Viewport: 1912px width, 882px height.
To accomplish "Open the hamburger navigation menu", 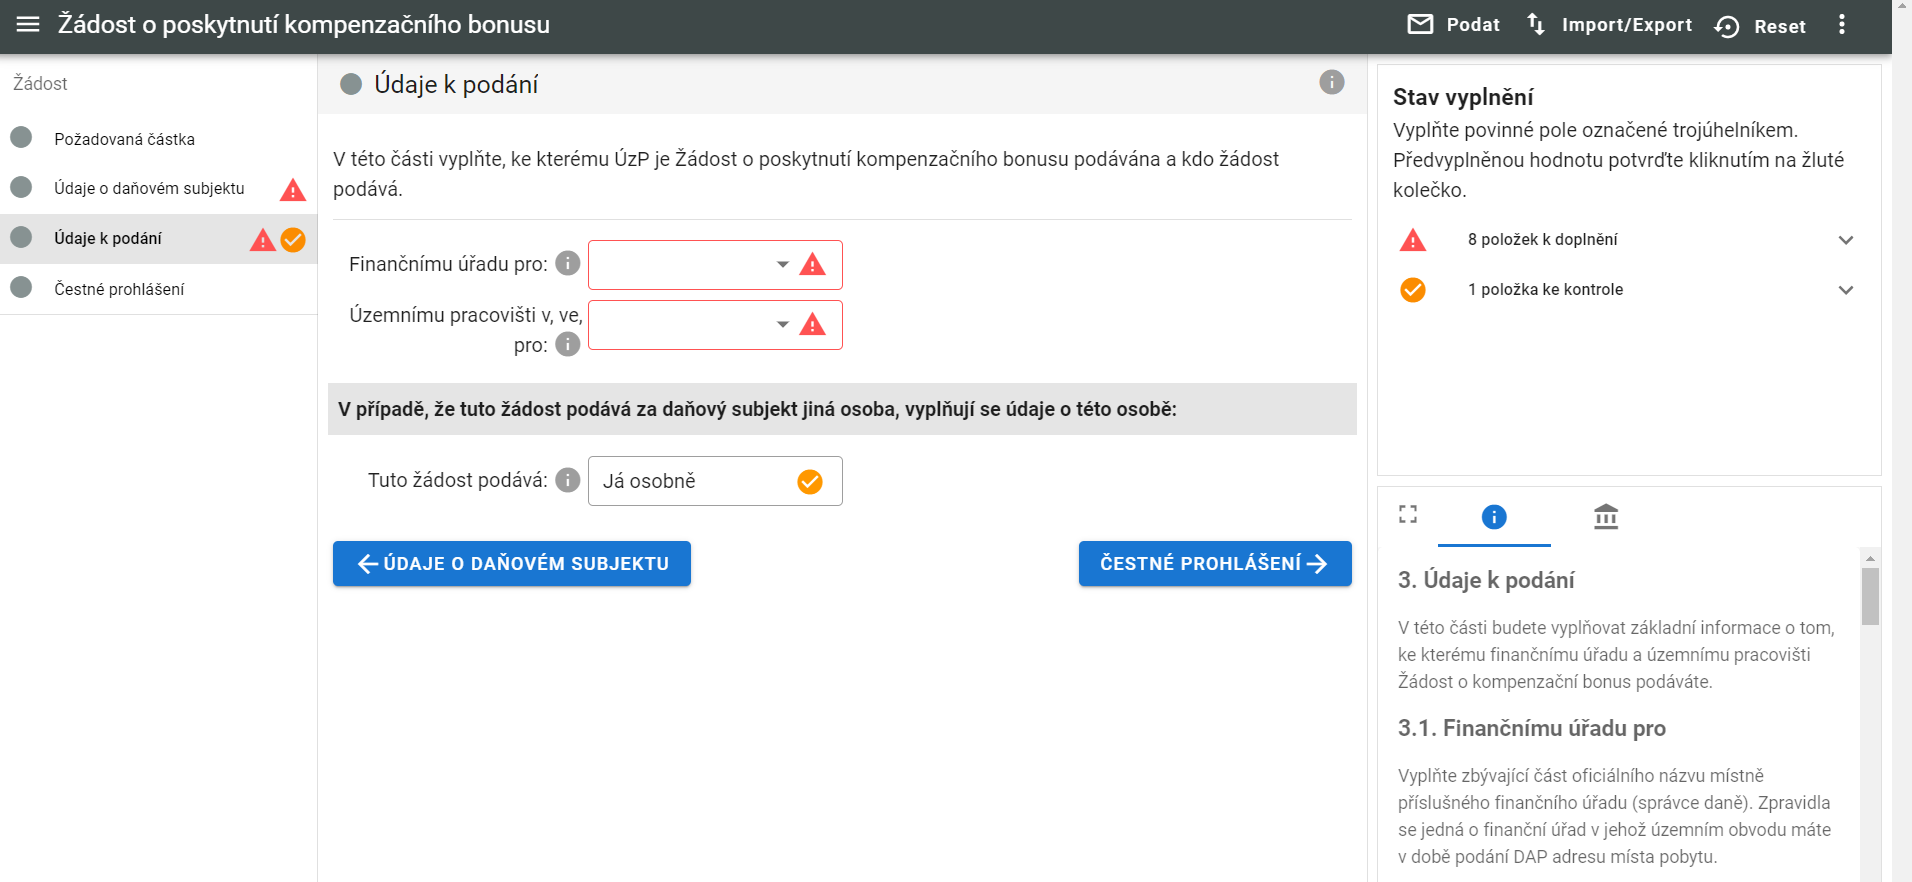I will [x=28, y=24].
